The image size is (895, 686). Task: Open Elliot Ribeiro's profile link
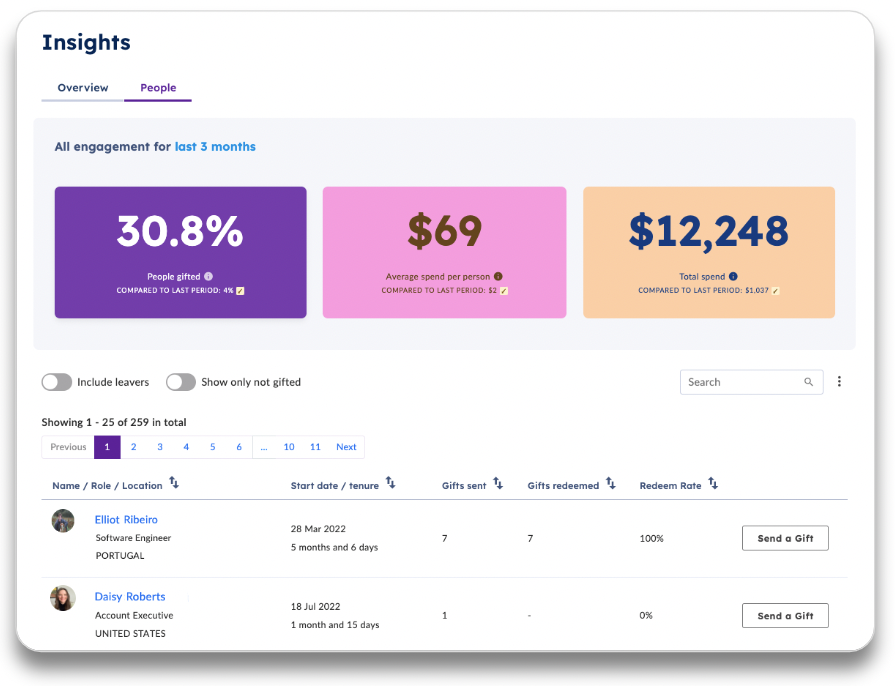[x=126, y=519]
